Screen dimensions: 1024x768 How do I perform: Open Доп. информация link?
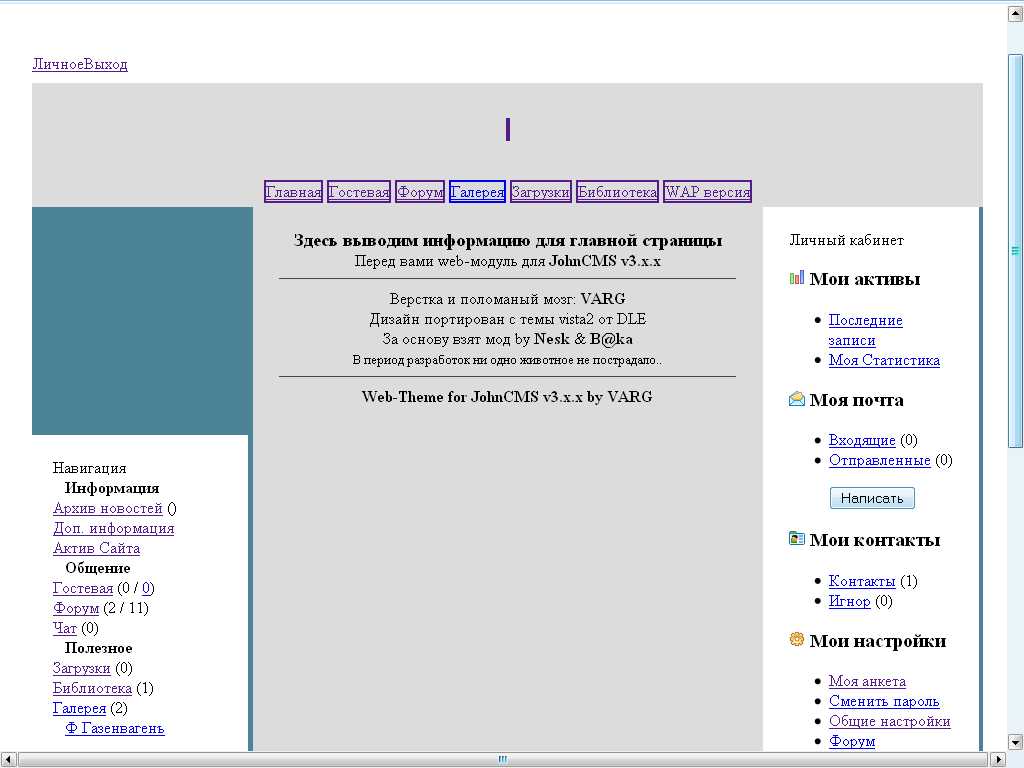114,528
